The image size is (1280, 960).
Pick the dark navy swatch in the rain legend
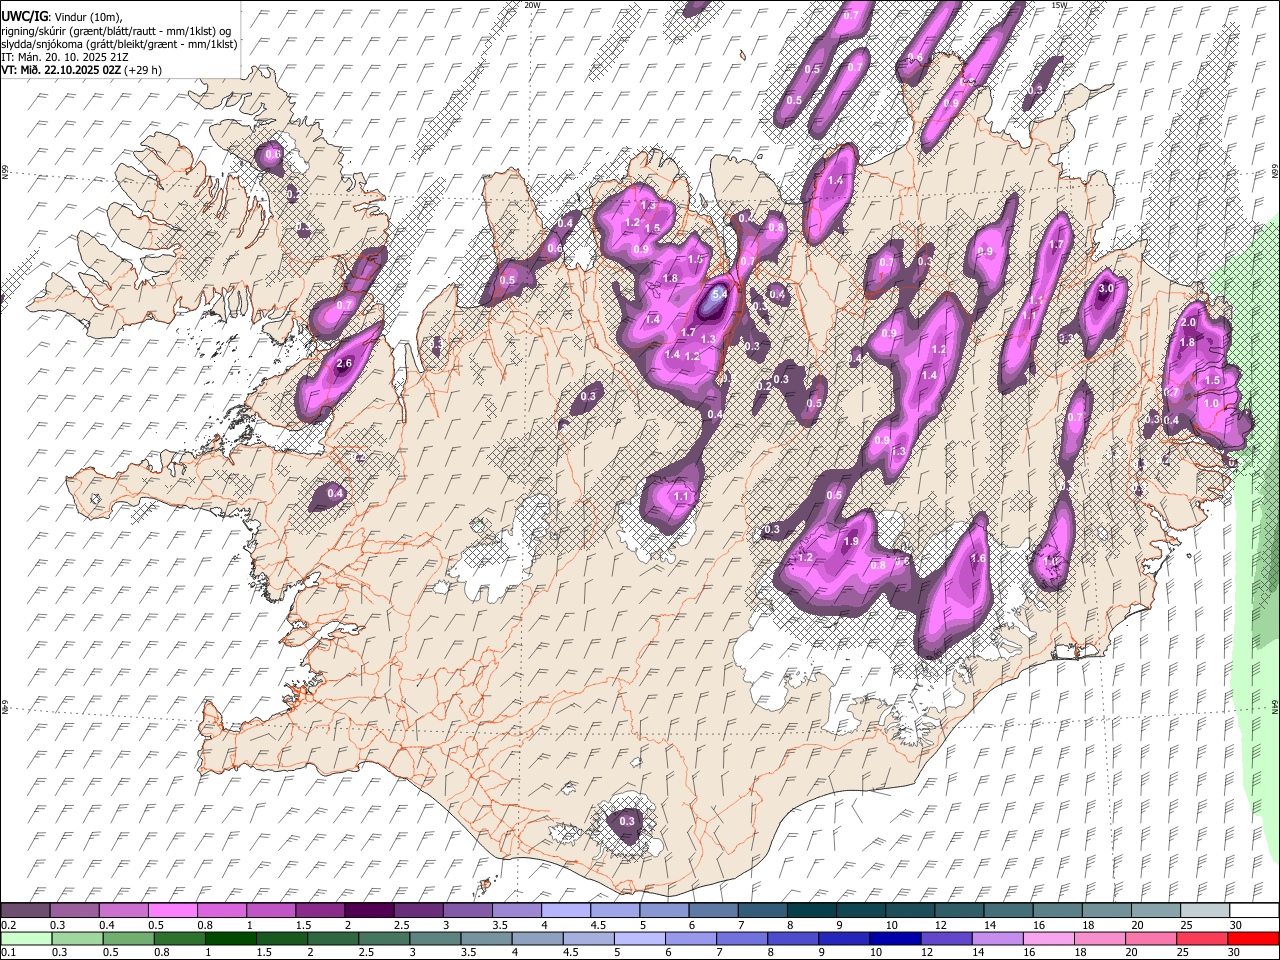coord(895,938)
